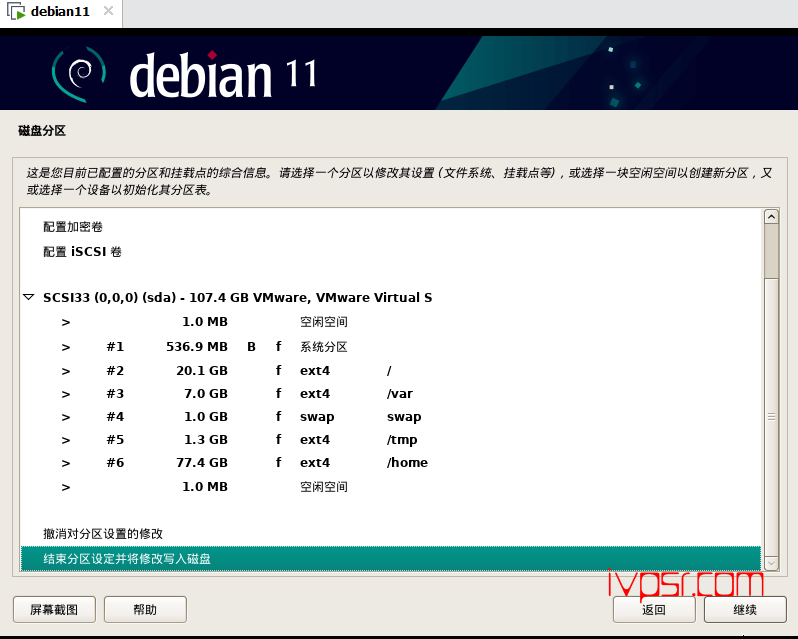Click the B bootable flag on #1
Viewport: 798px width, 639px height.
click(x=251, y=347)
